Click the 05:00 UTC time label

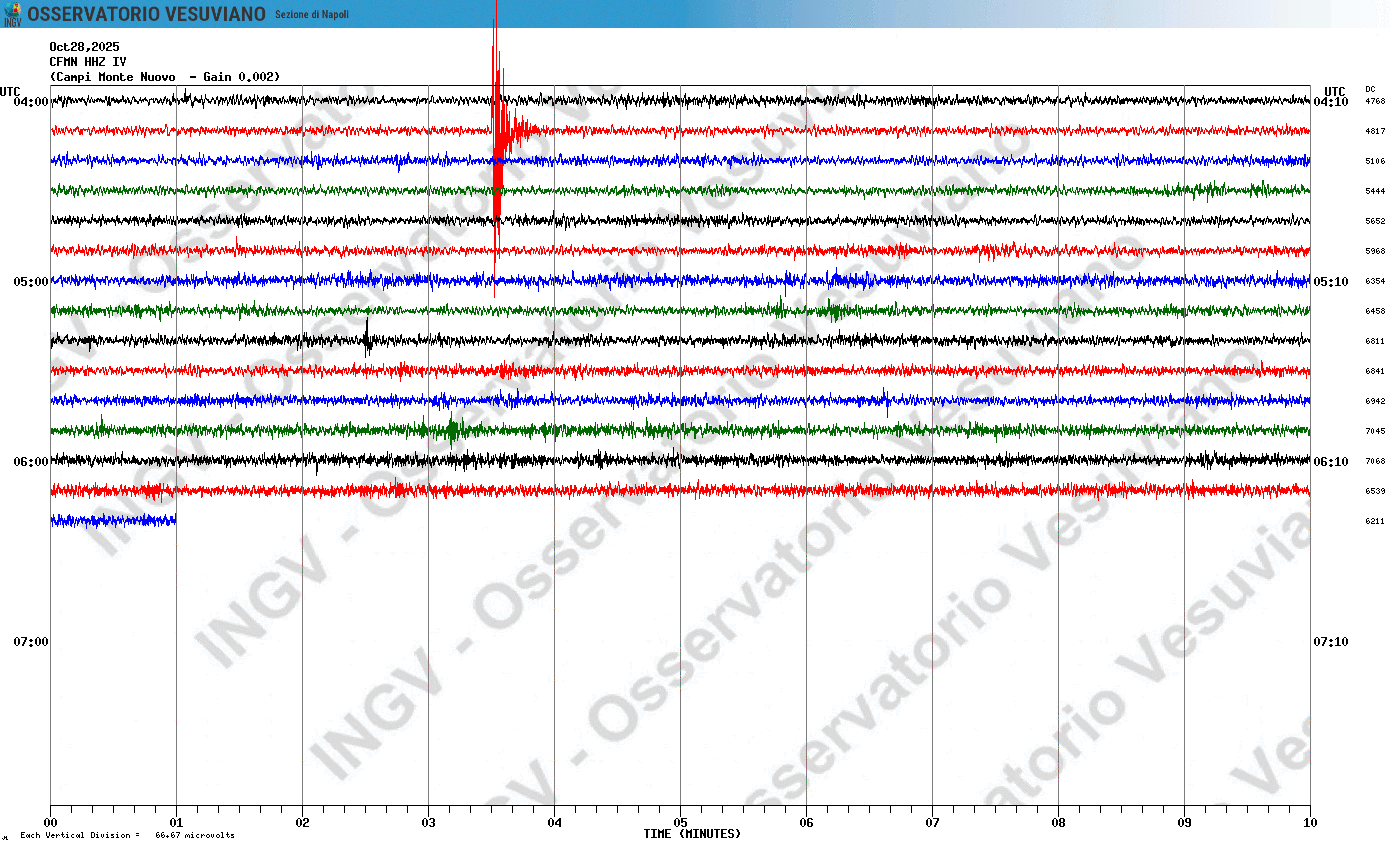click(31, 281)
